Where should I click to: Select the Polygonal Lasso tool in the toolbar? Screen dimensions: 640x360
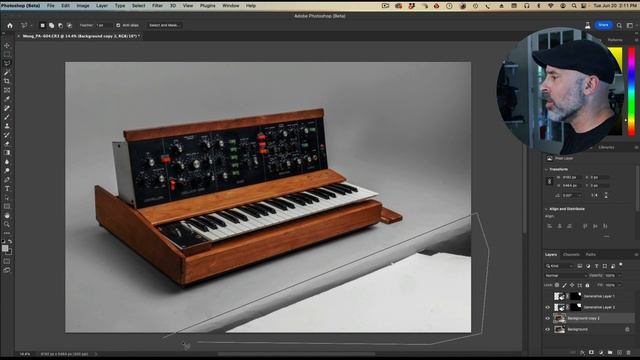pyautogui.click(x=7, y=63)
